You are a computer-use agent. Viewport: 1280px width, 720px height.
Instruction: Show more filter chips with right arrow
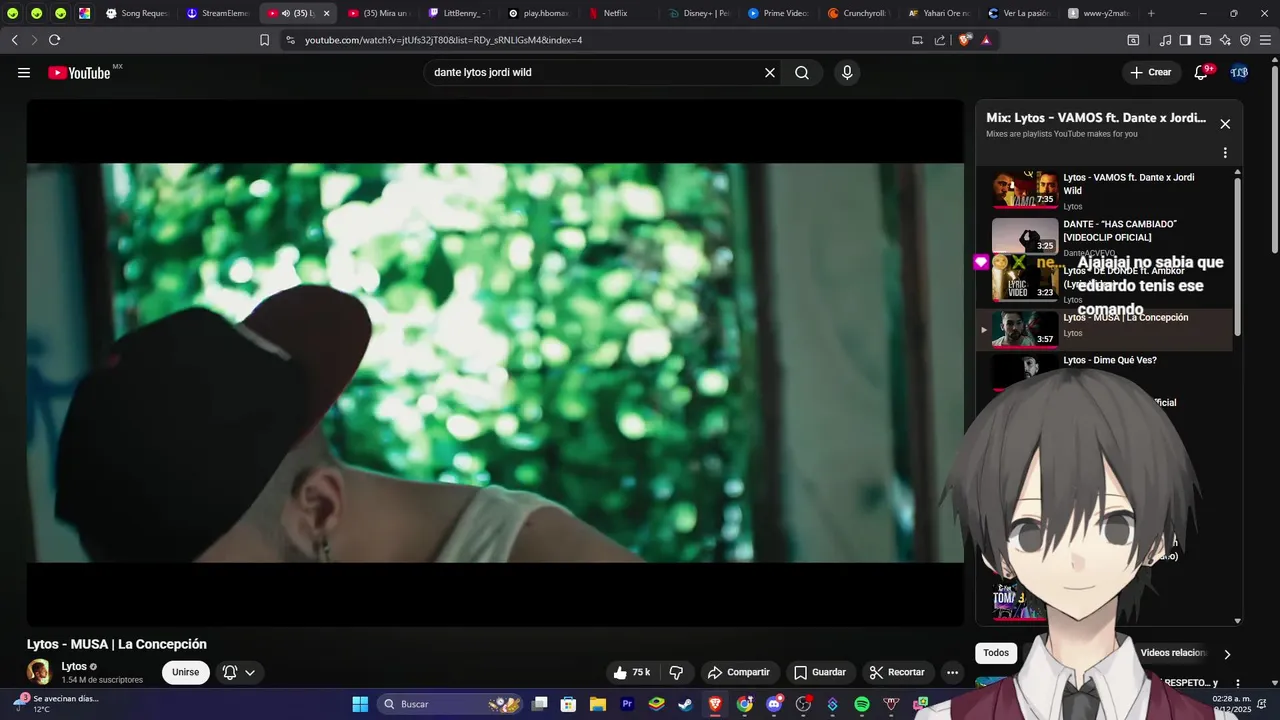(x=1227, y=654)
